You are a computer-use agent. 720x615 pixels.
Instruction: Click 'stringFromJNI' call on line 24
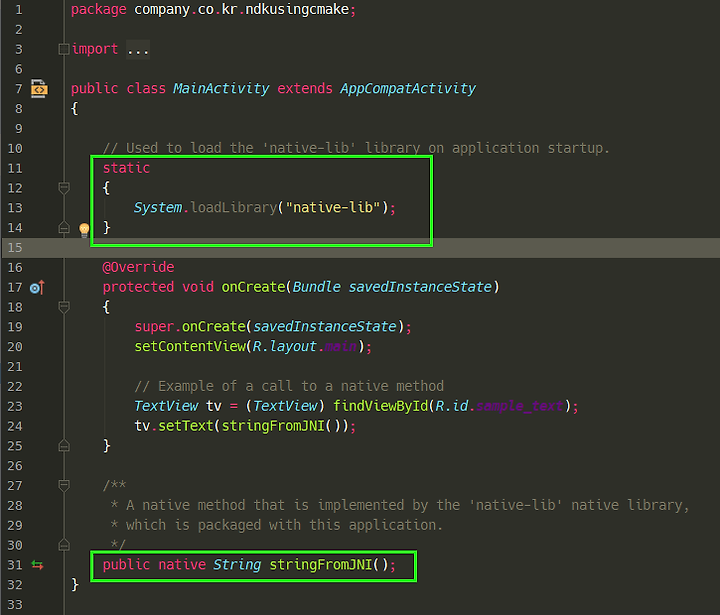click(273, 425)
